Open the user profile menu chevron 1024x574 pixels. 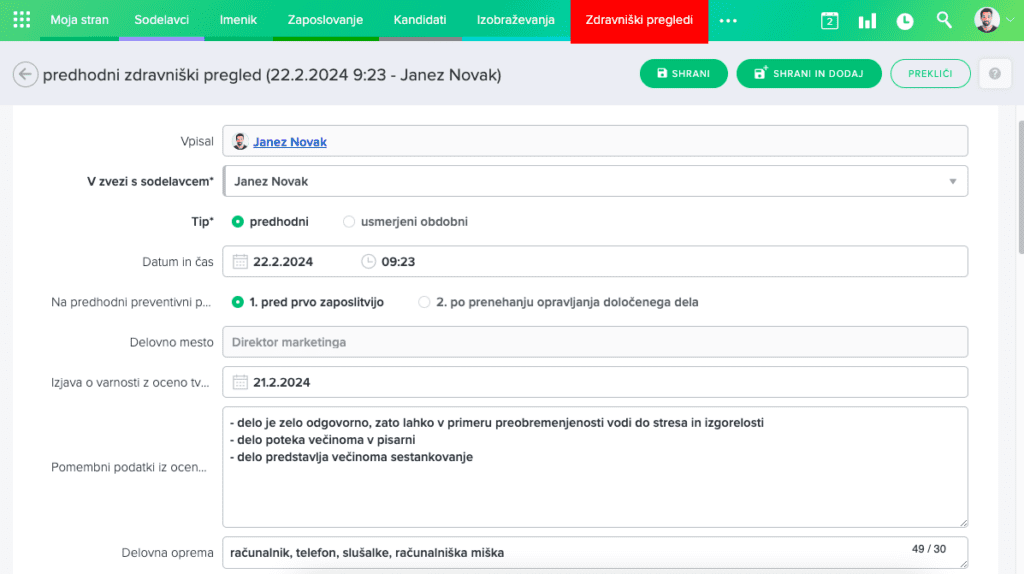[x=1011, y=20]
